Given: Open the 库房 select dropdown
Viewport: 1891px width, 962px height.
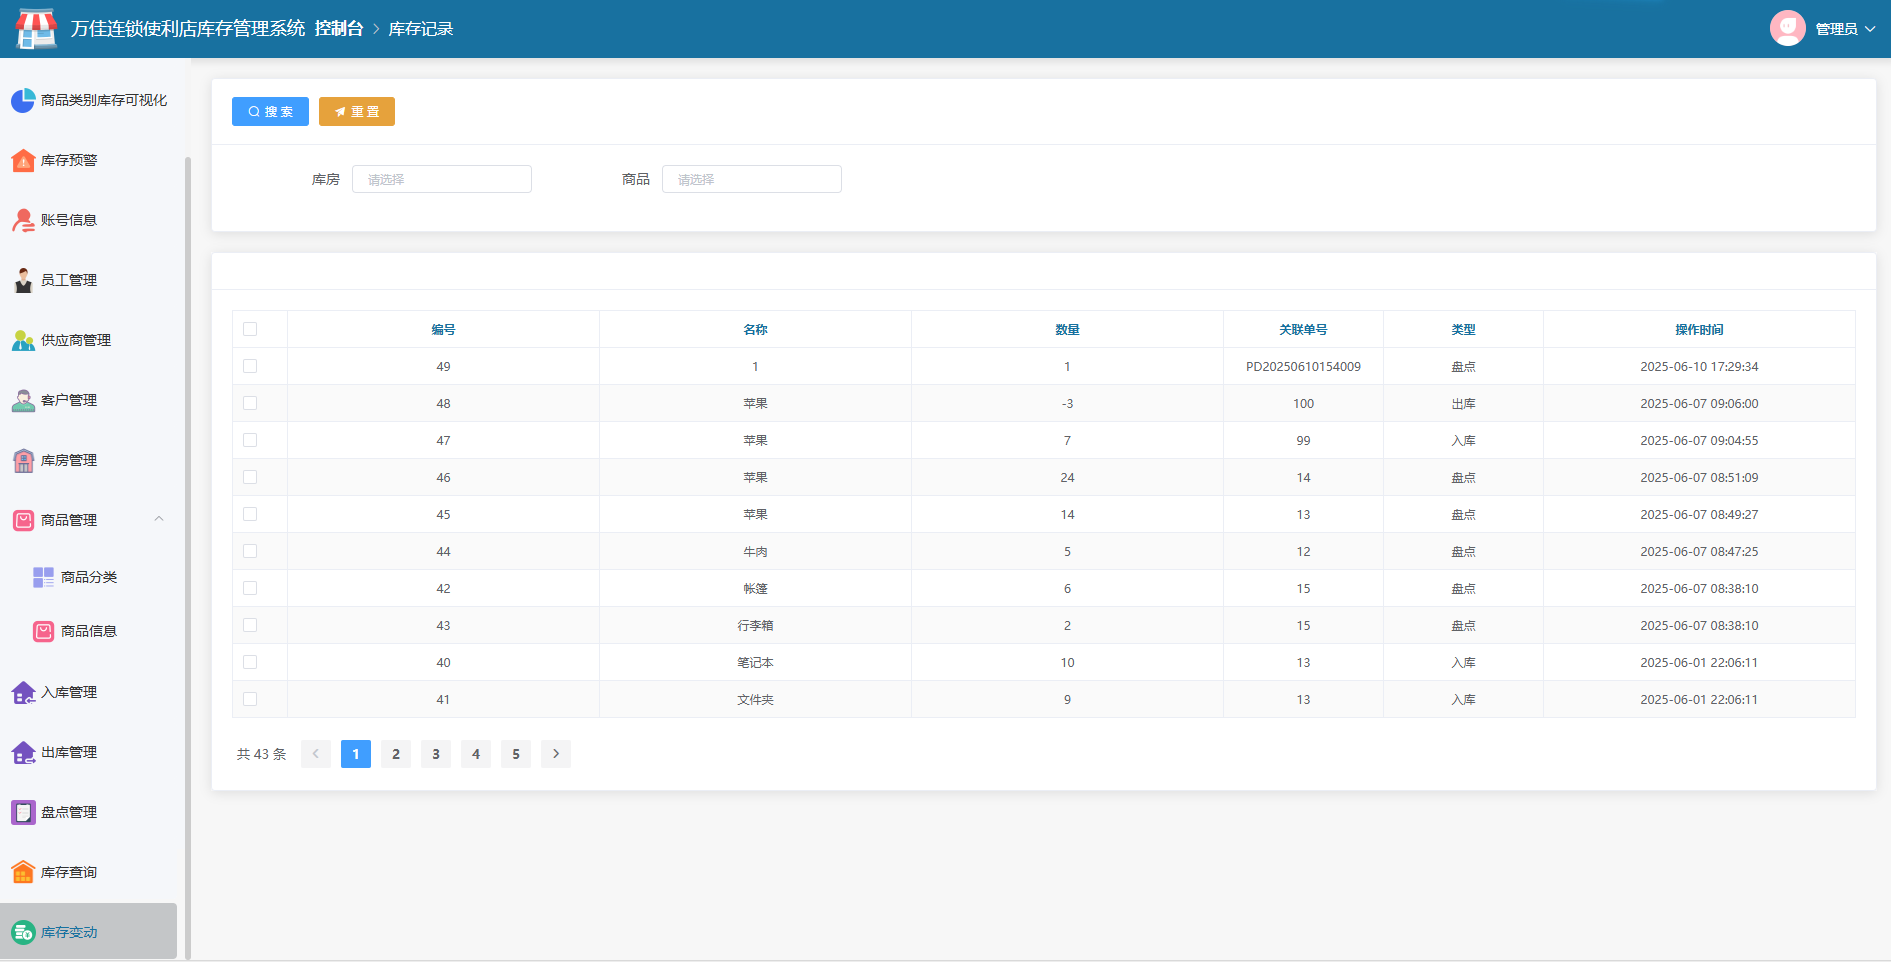Looking at the screenshot, I should [x=442, y=179].
